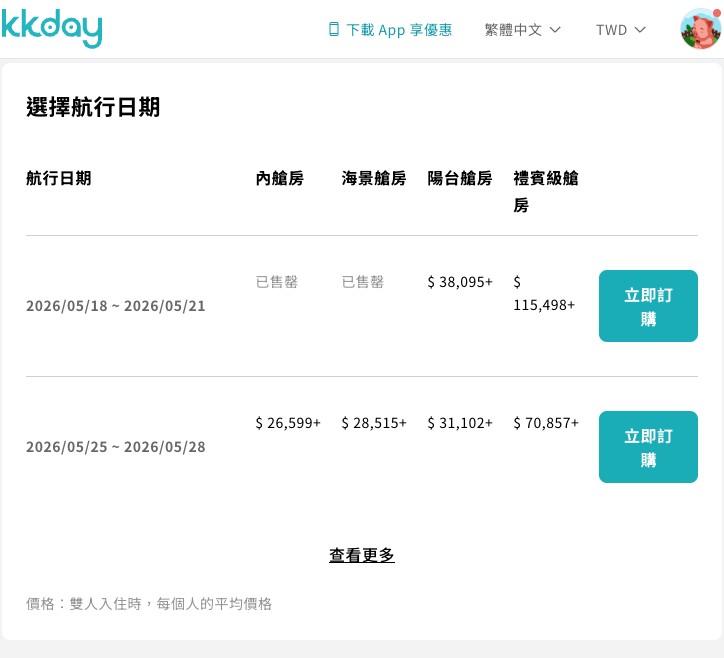
Task: Expand the 繁體中文 language dropdown
Action: pos(522,30)
